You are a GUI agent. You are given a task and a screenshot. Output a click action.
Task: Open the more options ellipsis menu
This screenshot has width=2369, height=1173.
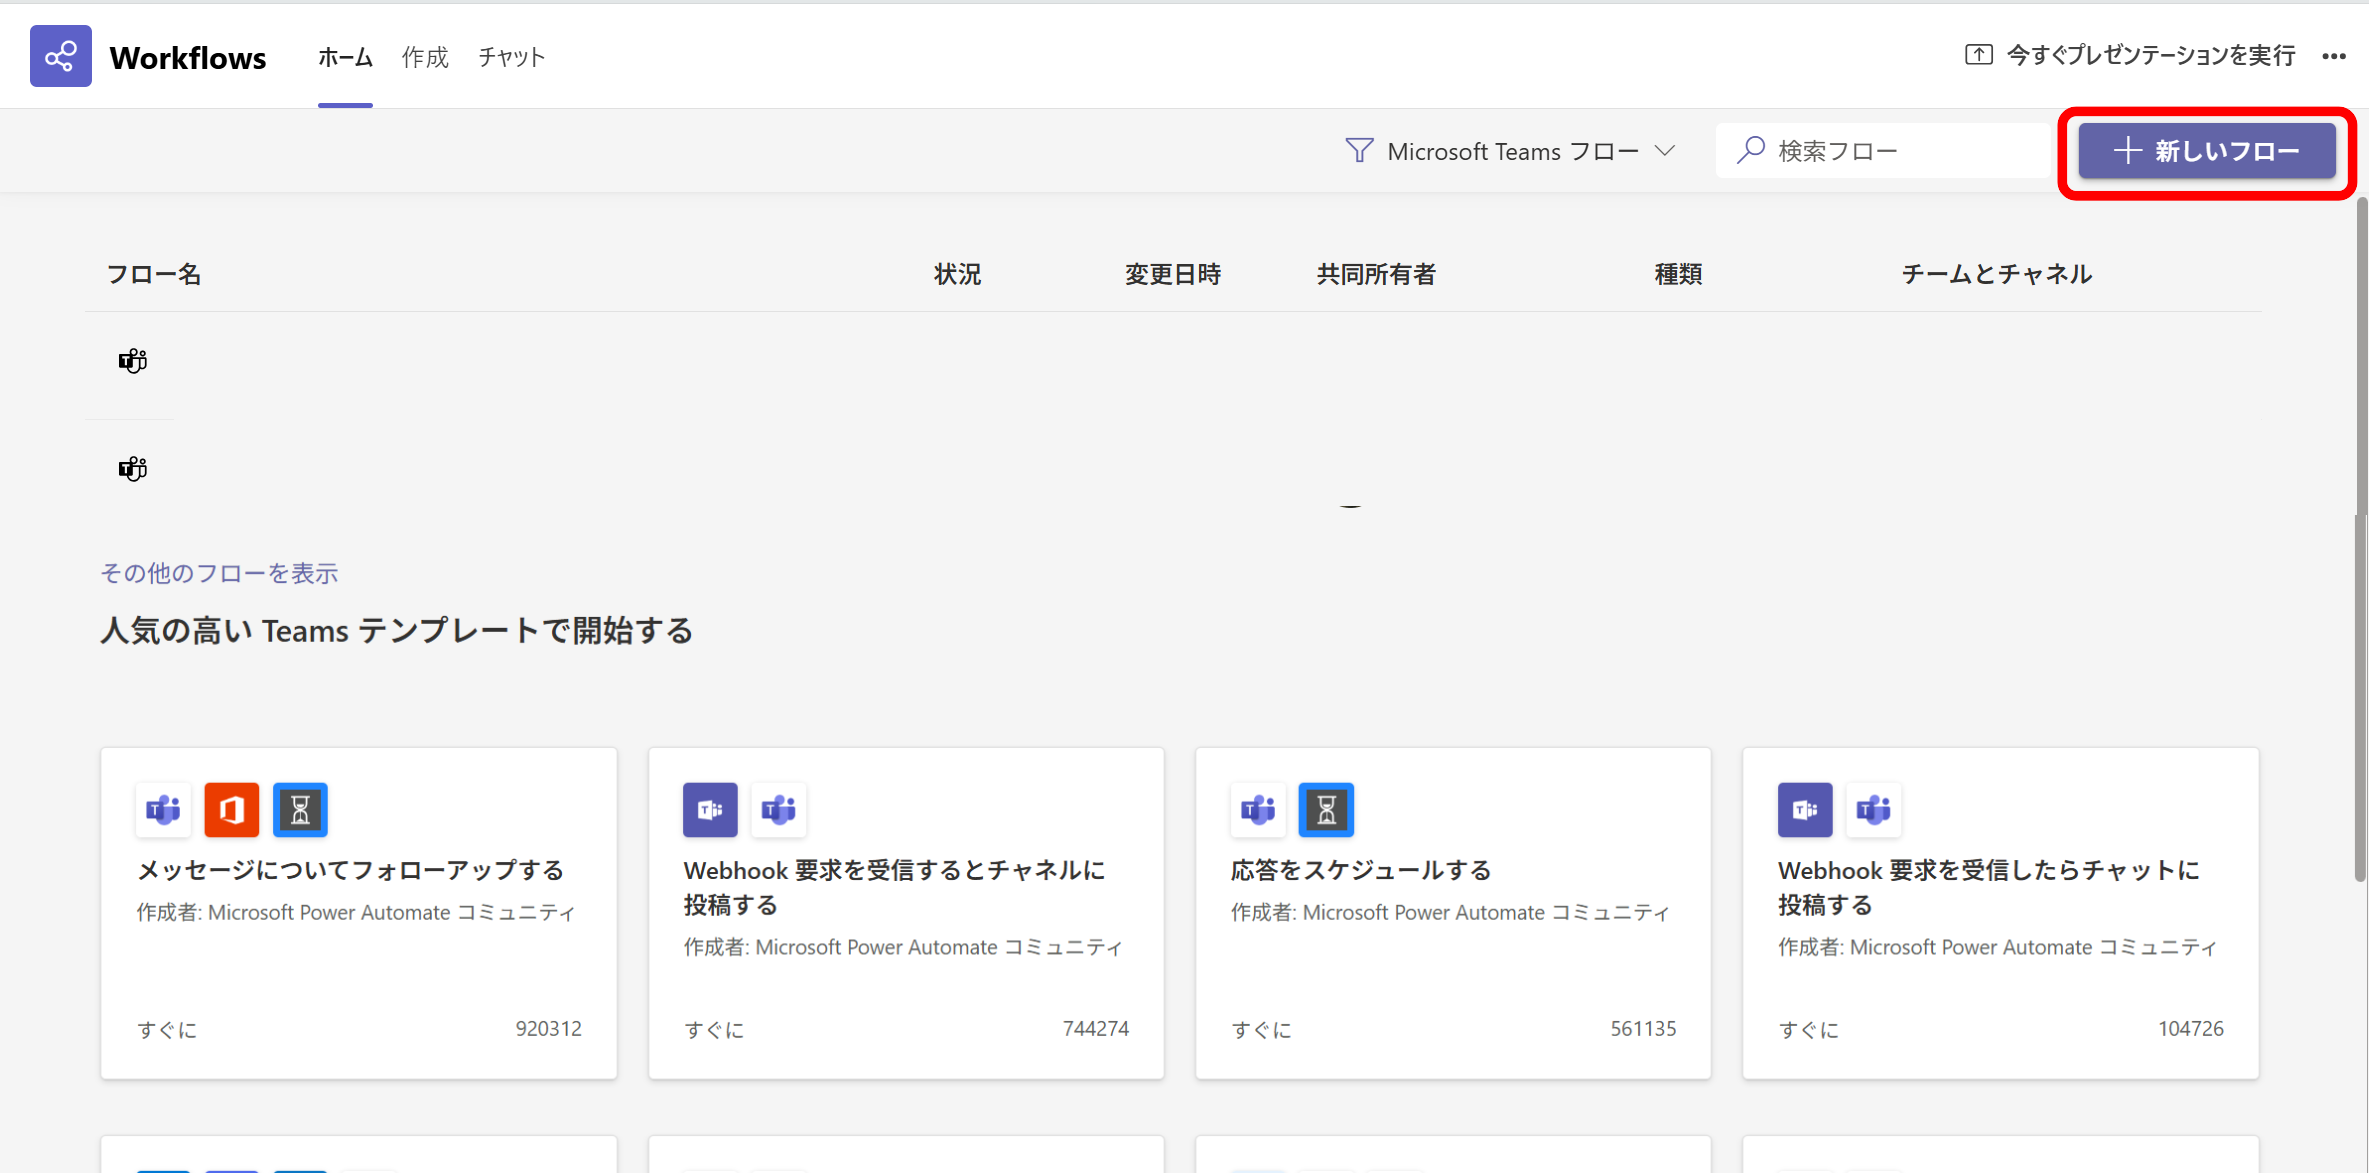2334,57
